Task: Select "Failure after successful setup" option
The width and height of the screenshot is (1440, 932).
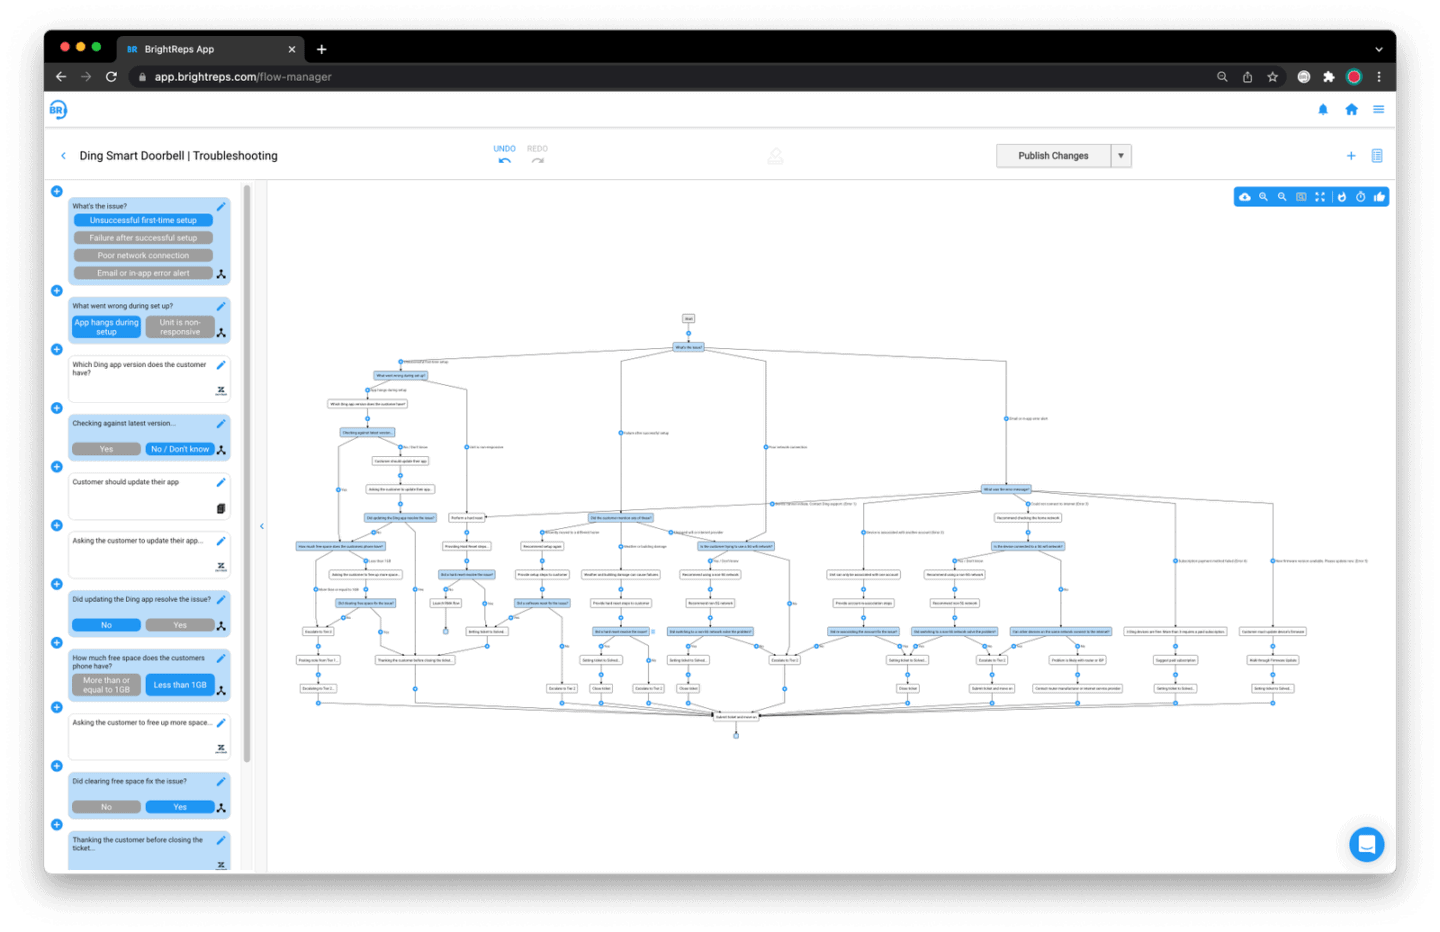Action: click(143, 238)
